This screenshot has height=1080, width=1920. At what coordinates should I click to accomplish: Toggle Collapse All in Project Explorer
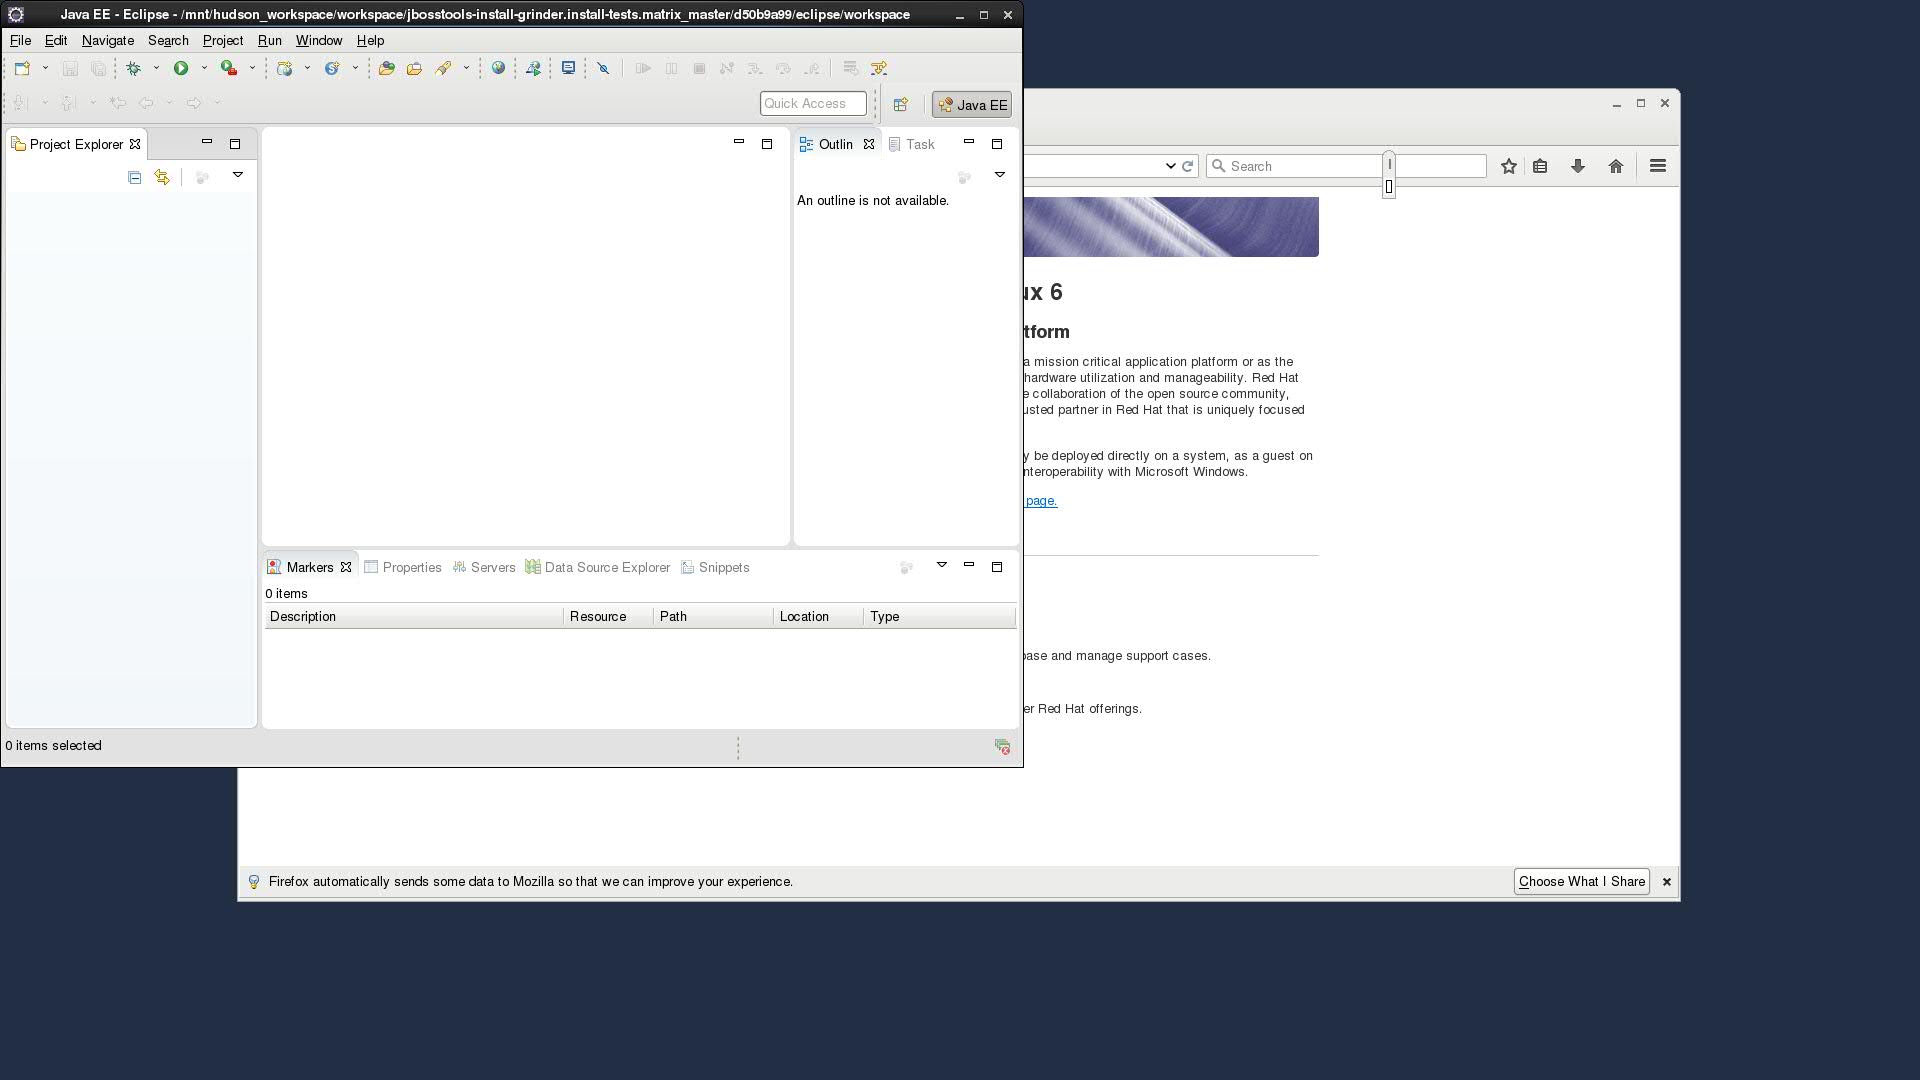[x=134, y=177]
